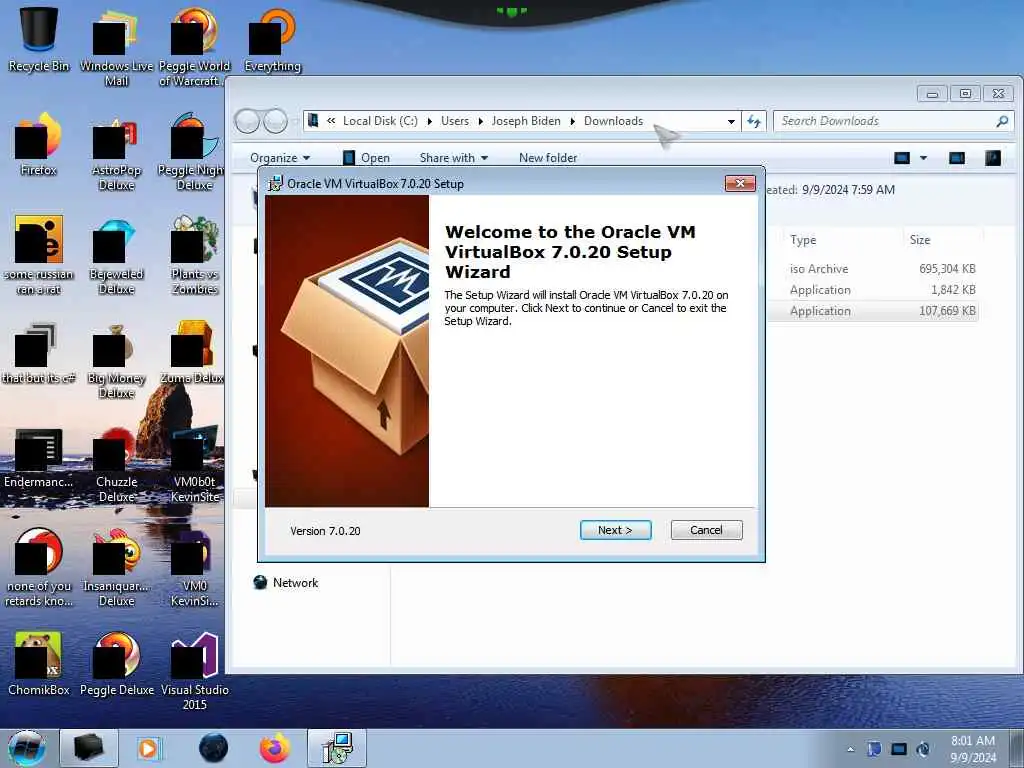Open the Organize menu in Explorer
The image size is (1024, 768).
pyautogui.click(x=280, y=157)
